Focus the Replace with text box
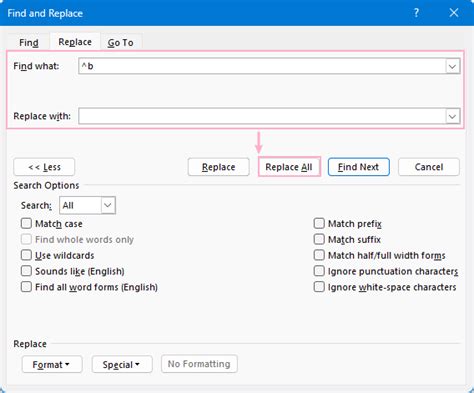The height and width of the screenshot is (393, 474). pos(262,116)
